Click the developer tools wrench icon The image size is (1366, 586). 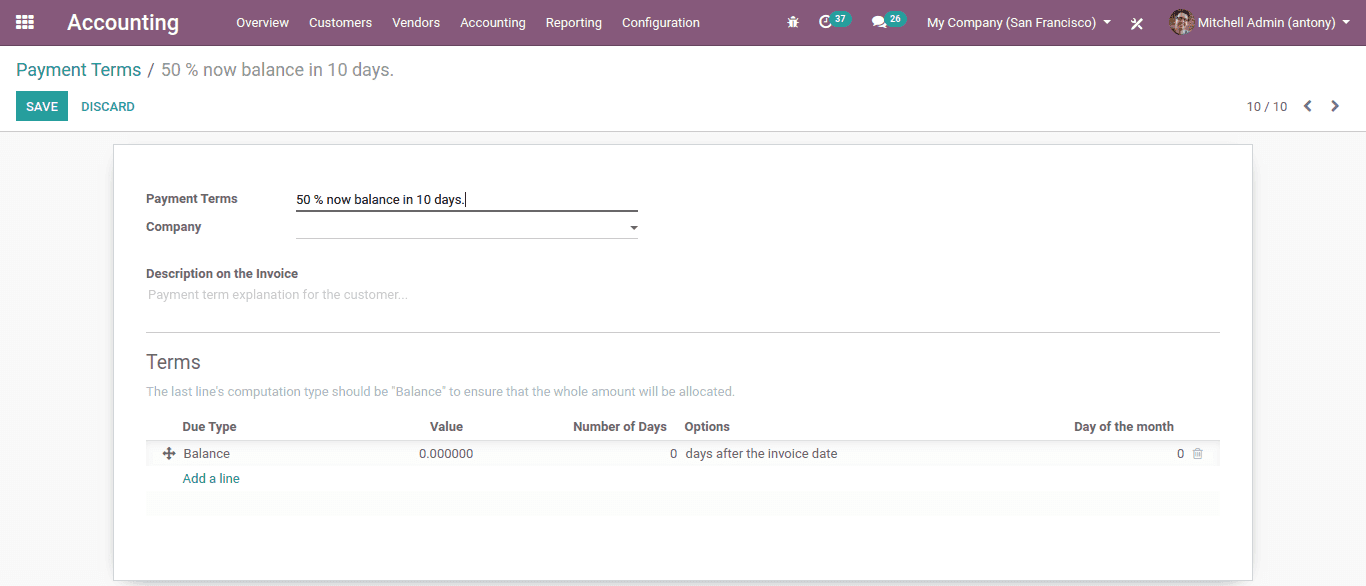[x=1137, y=23]
